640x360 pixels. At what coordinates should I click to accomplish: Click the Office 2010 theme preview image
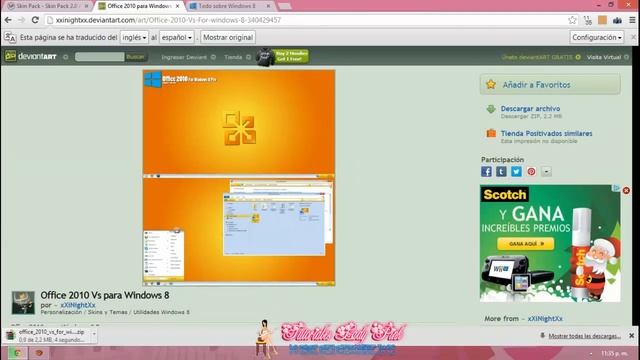pyautogui.click(x=239, y=178)
